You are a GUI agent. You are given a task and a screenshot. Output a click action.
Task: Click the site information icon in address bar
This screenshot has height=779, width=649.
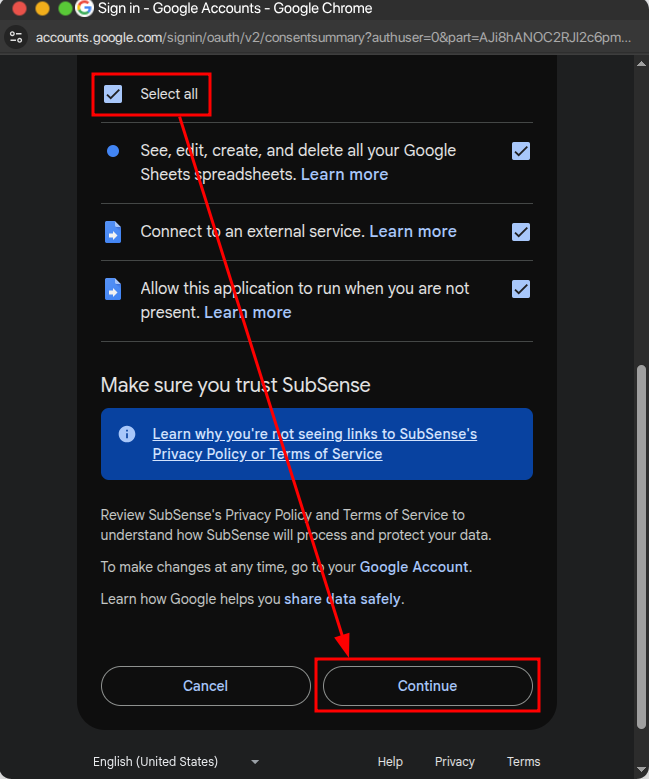tap(15, 38)
